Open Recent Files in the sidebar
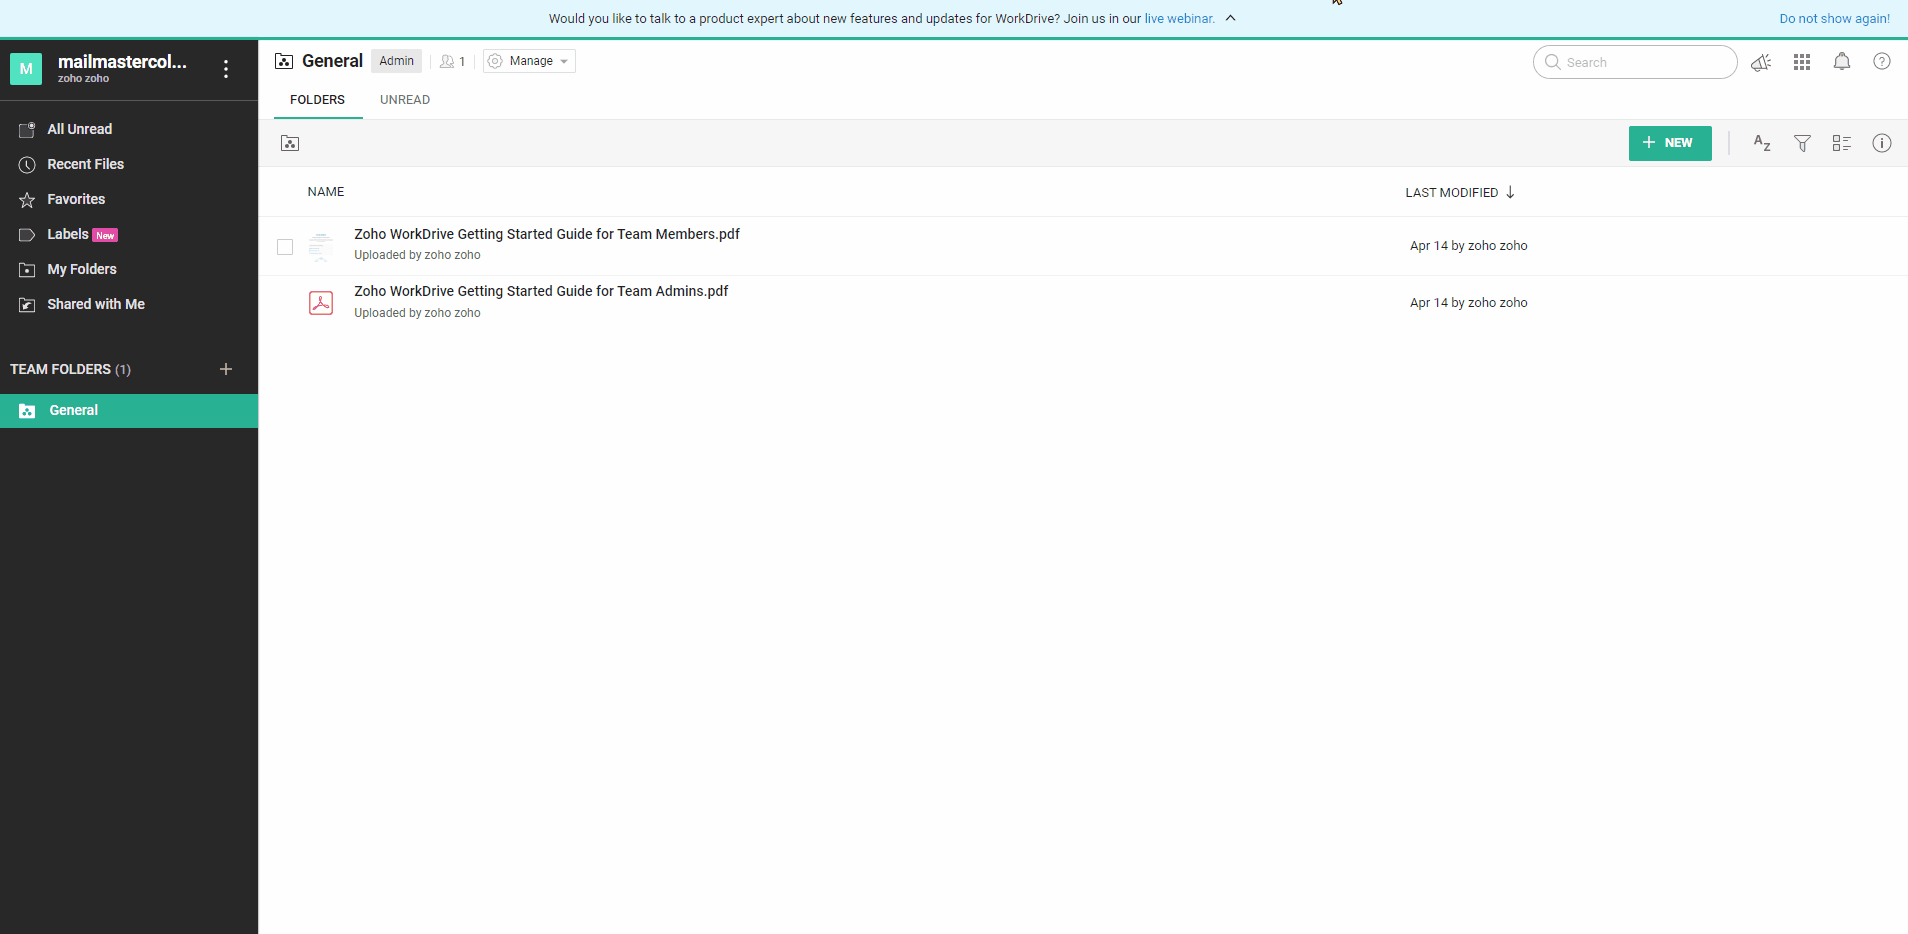 tap(86, 164)
